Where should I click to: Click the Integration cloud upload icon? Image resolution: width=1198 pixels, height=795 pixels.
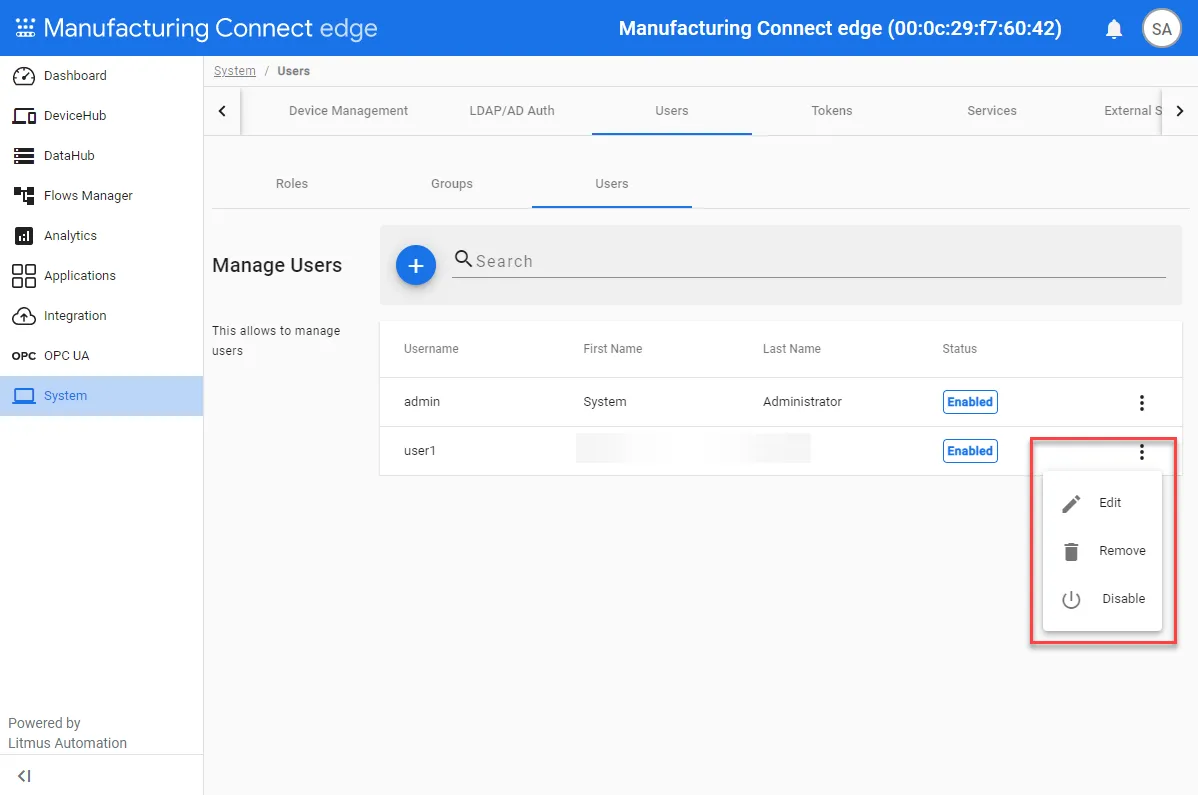point(24,316)
